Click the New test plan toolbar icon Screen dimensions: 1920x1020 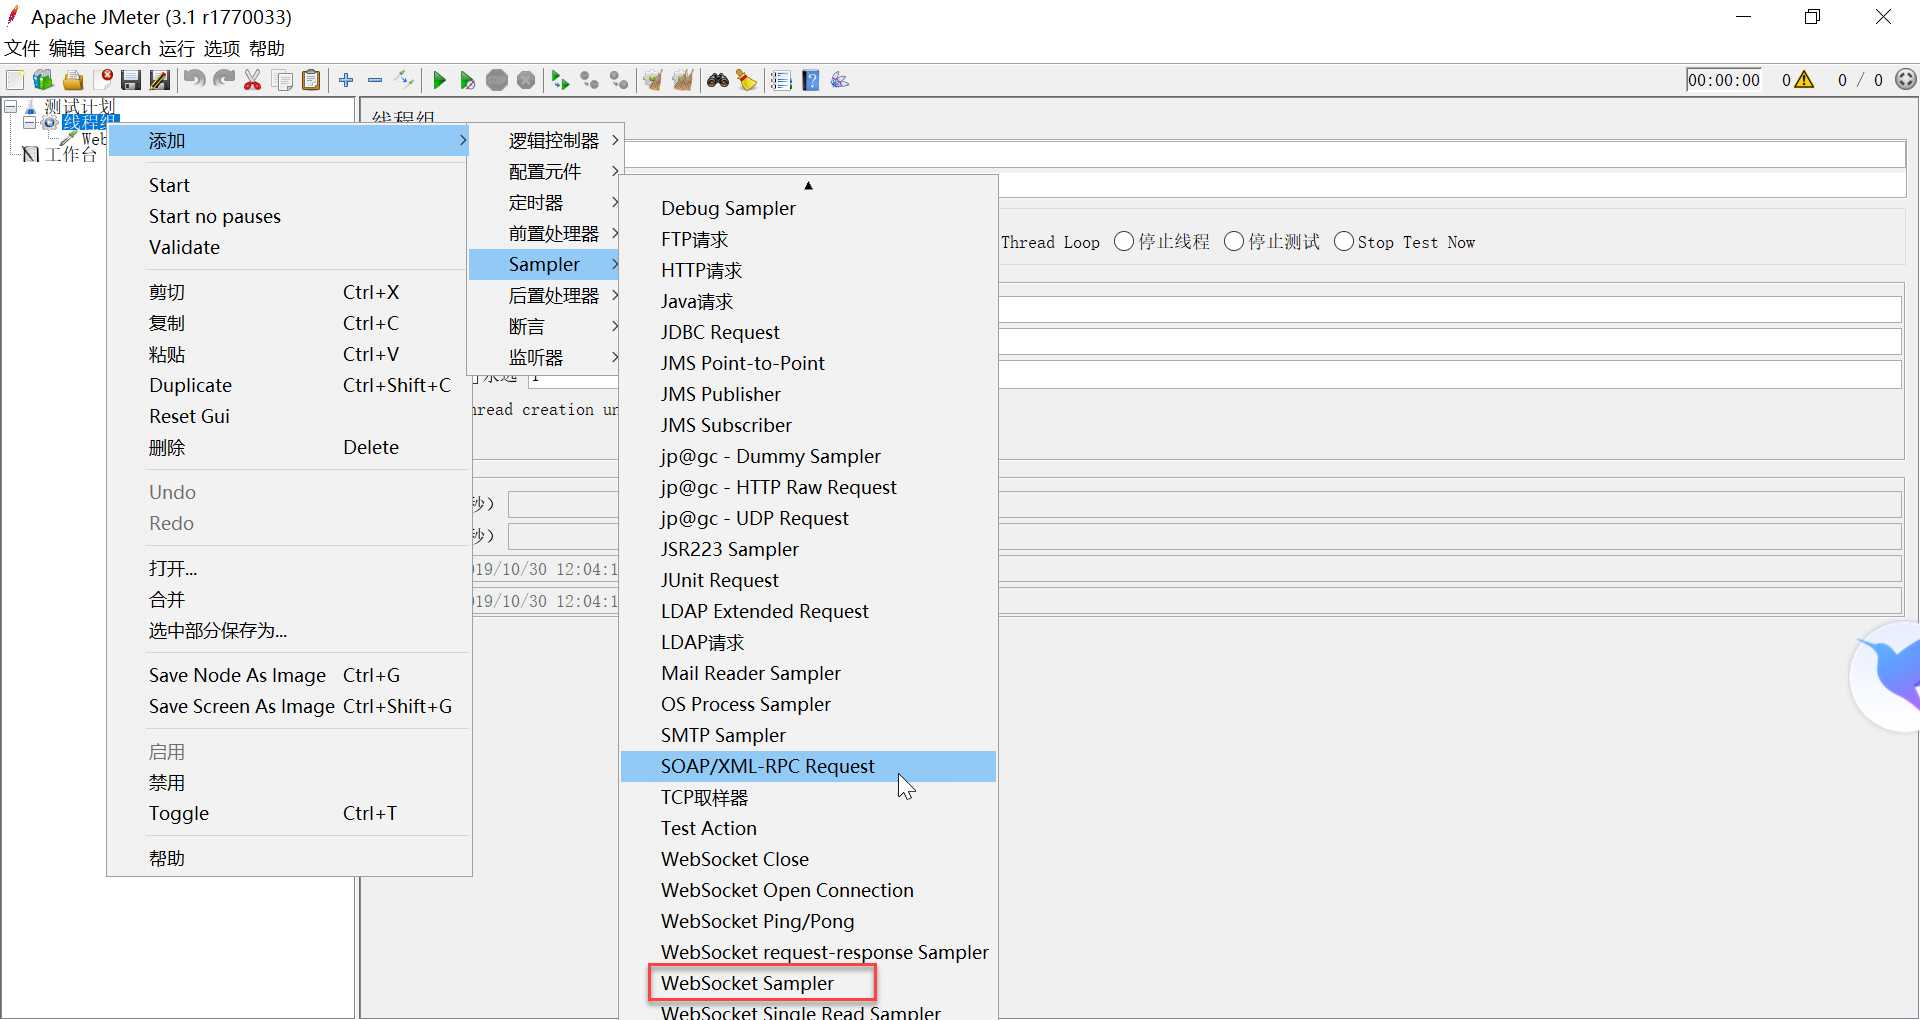15,80
